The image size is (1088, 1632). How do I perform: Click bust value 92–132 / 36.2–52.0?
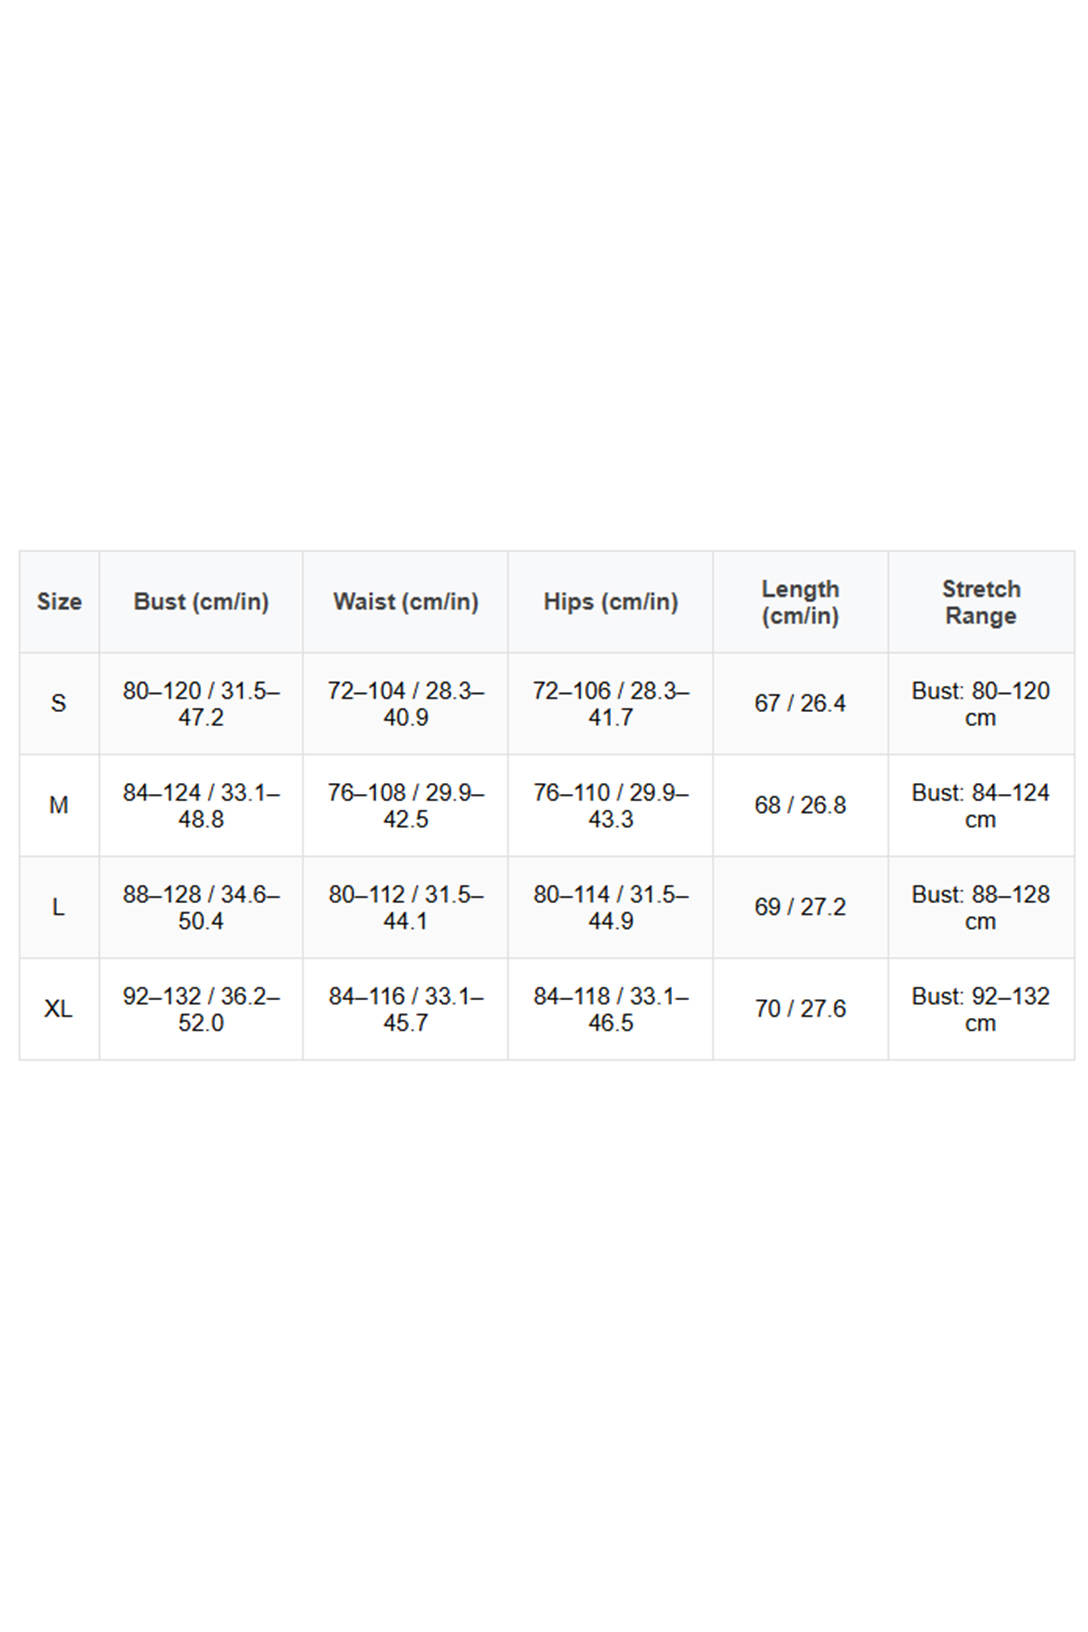(201, 1009)
